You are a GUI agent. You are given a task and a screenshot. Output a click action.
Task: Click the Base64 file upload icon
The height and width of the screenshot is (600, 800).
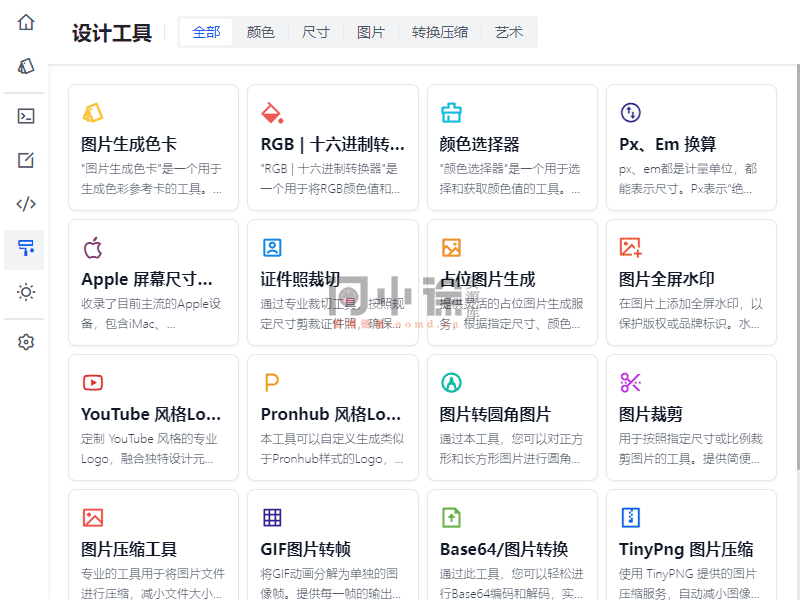click(x=452, y=517)
